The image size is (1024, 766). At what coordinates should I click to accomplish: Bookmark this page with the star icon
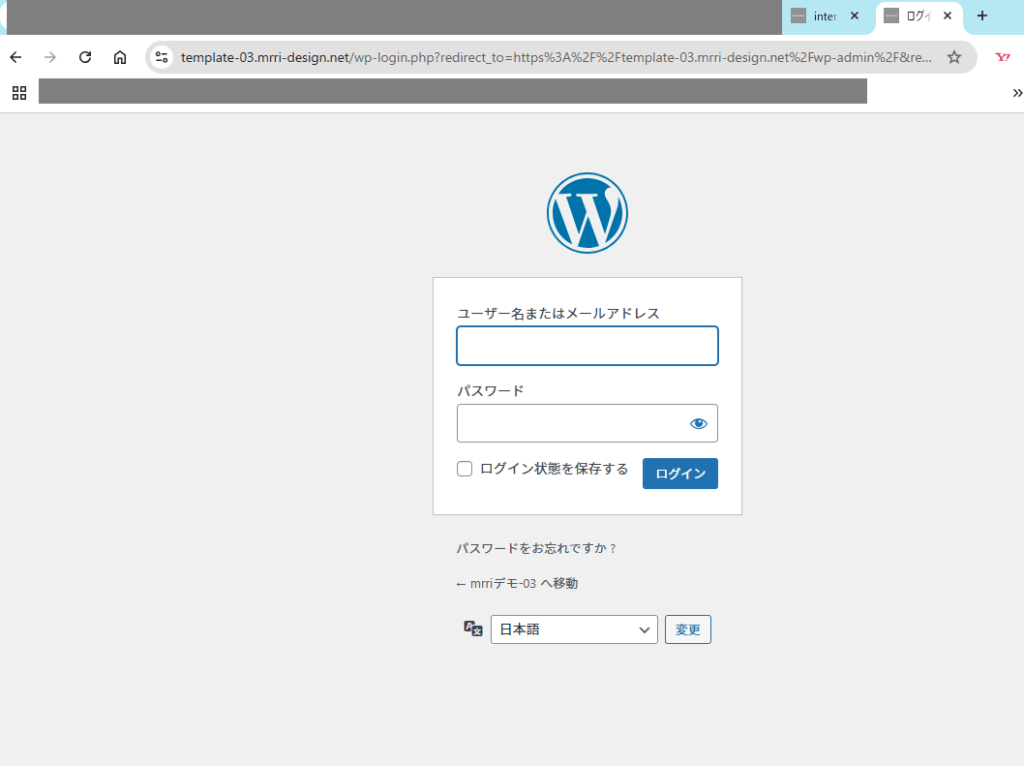coord(954,57)
